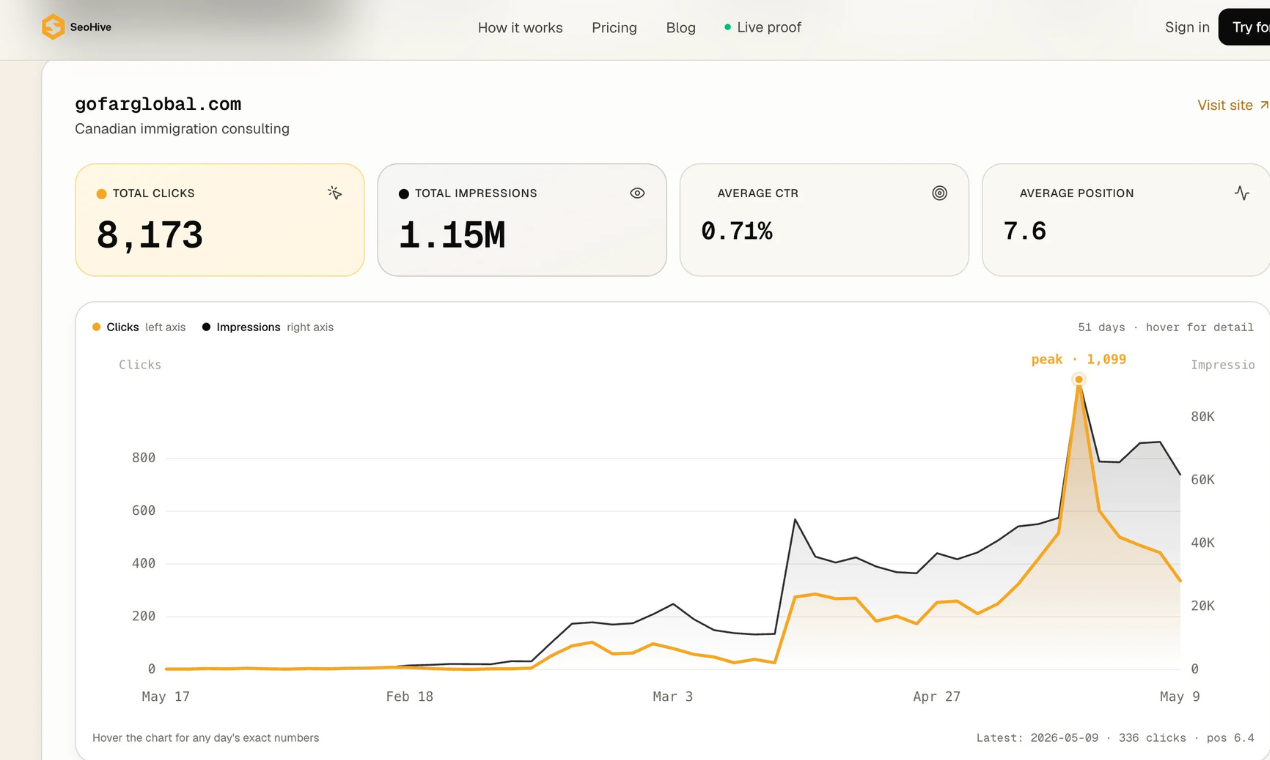The width and height of the screenshot is (1270, 760).
Task: Select the Average Position card
Action: [1126, 220]
